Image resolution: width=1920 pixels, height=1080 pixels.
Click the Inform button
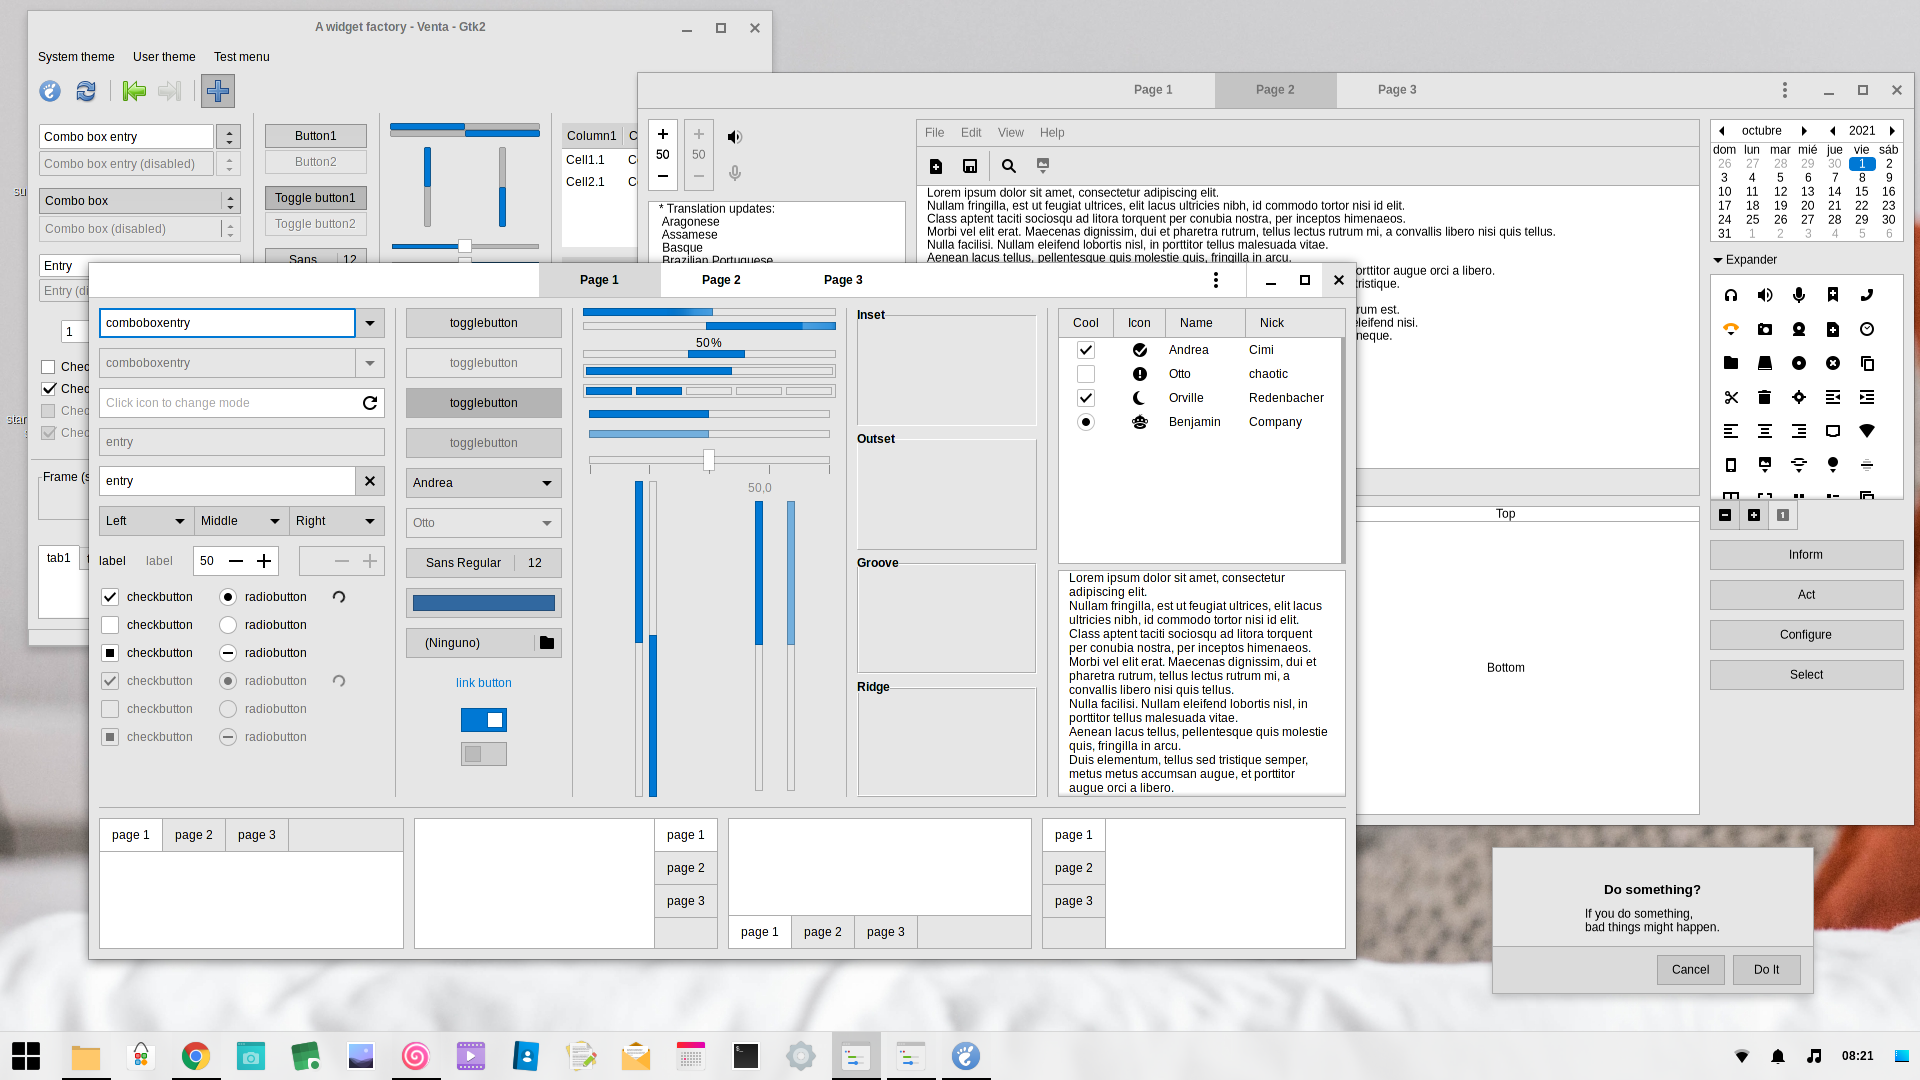(1806, 555)
